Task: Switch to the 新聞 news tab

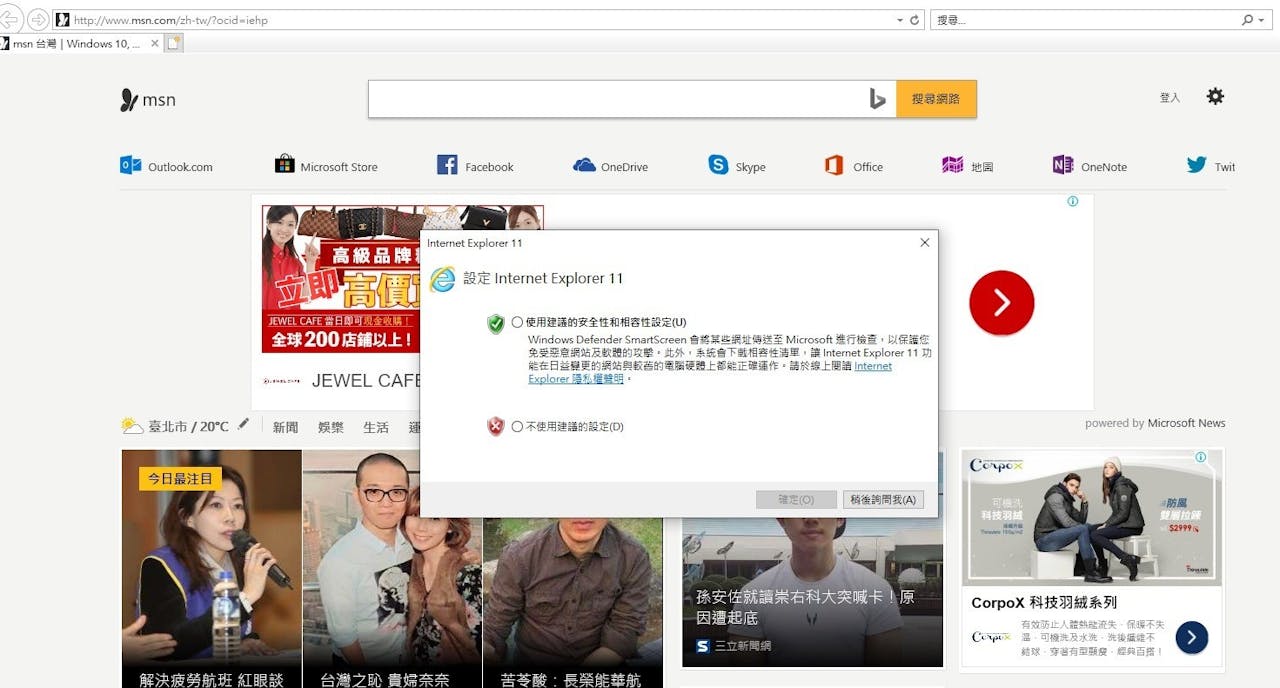Action: click(285, 427)
